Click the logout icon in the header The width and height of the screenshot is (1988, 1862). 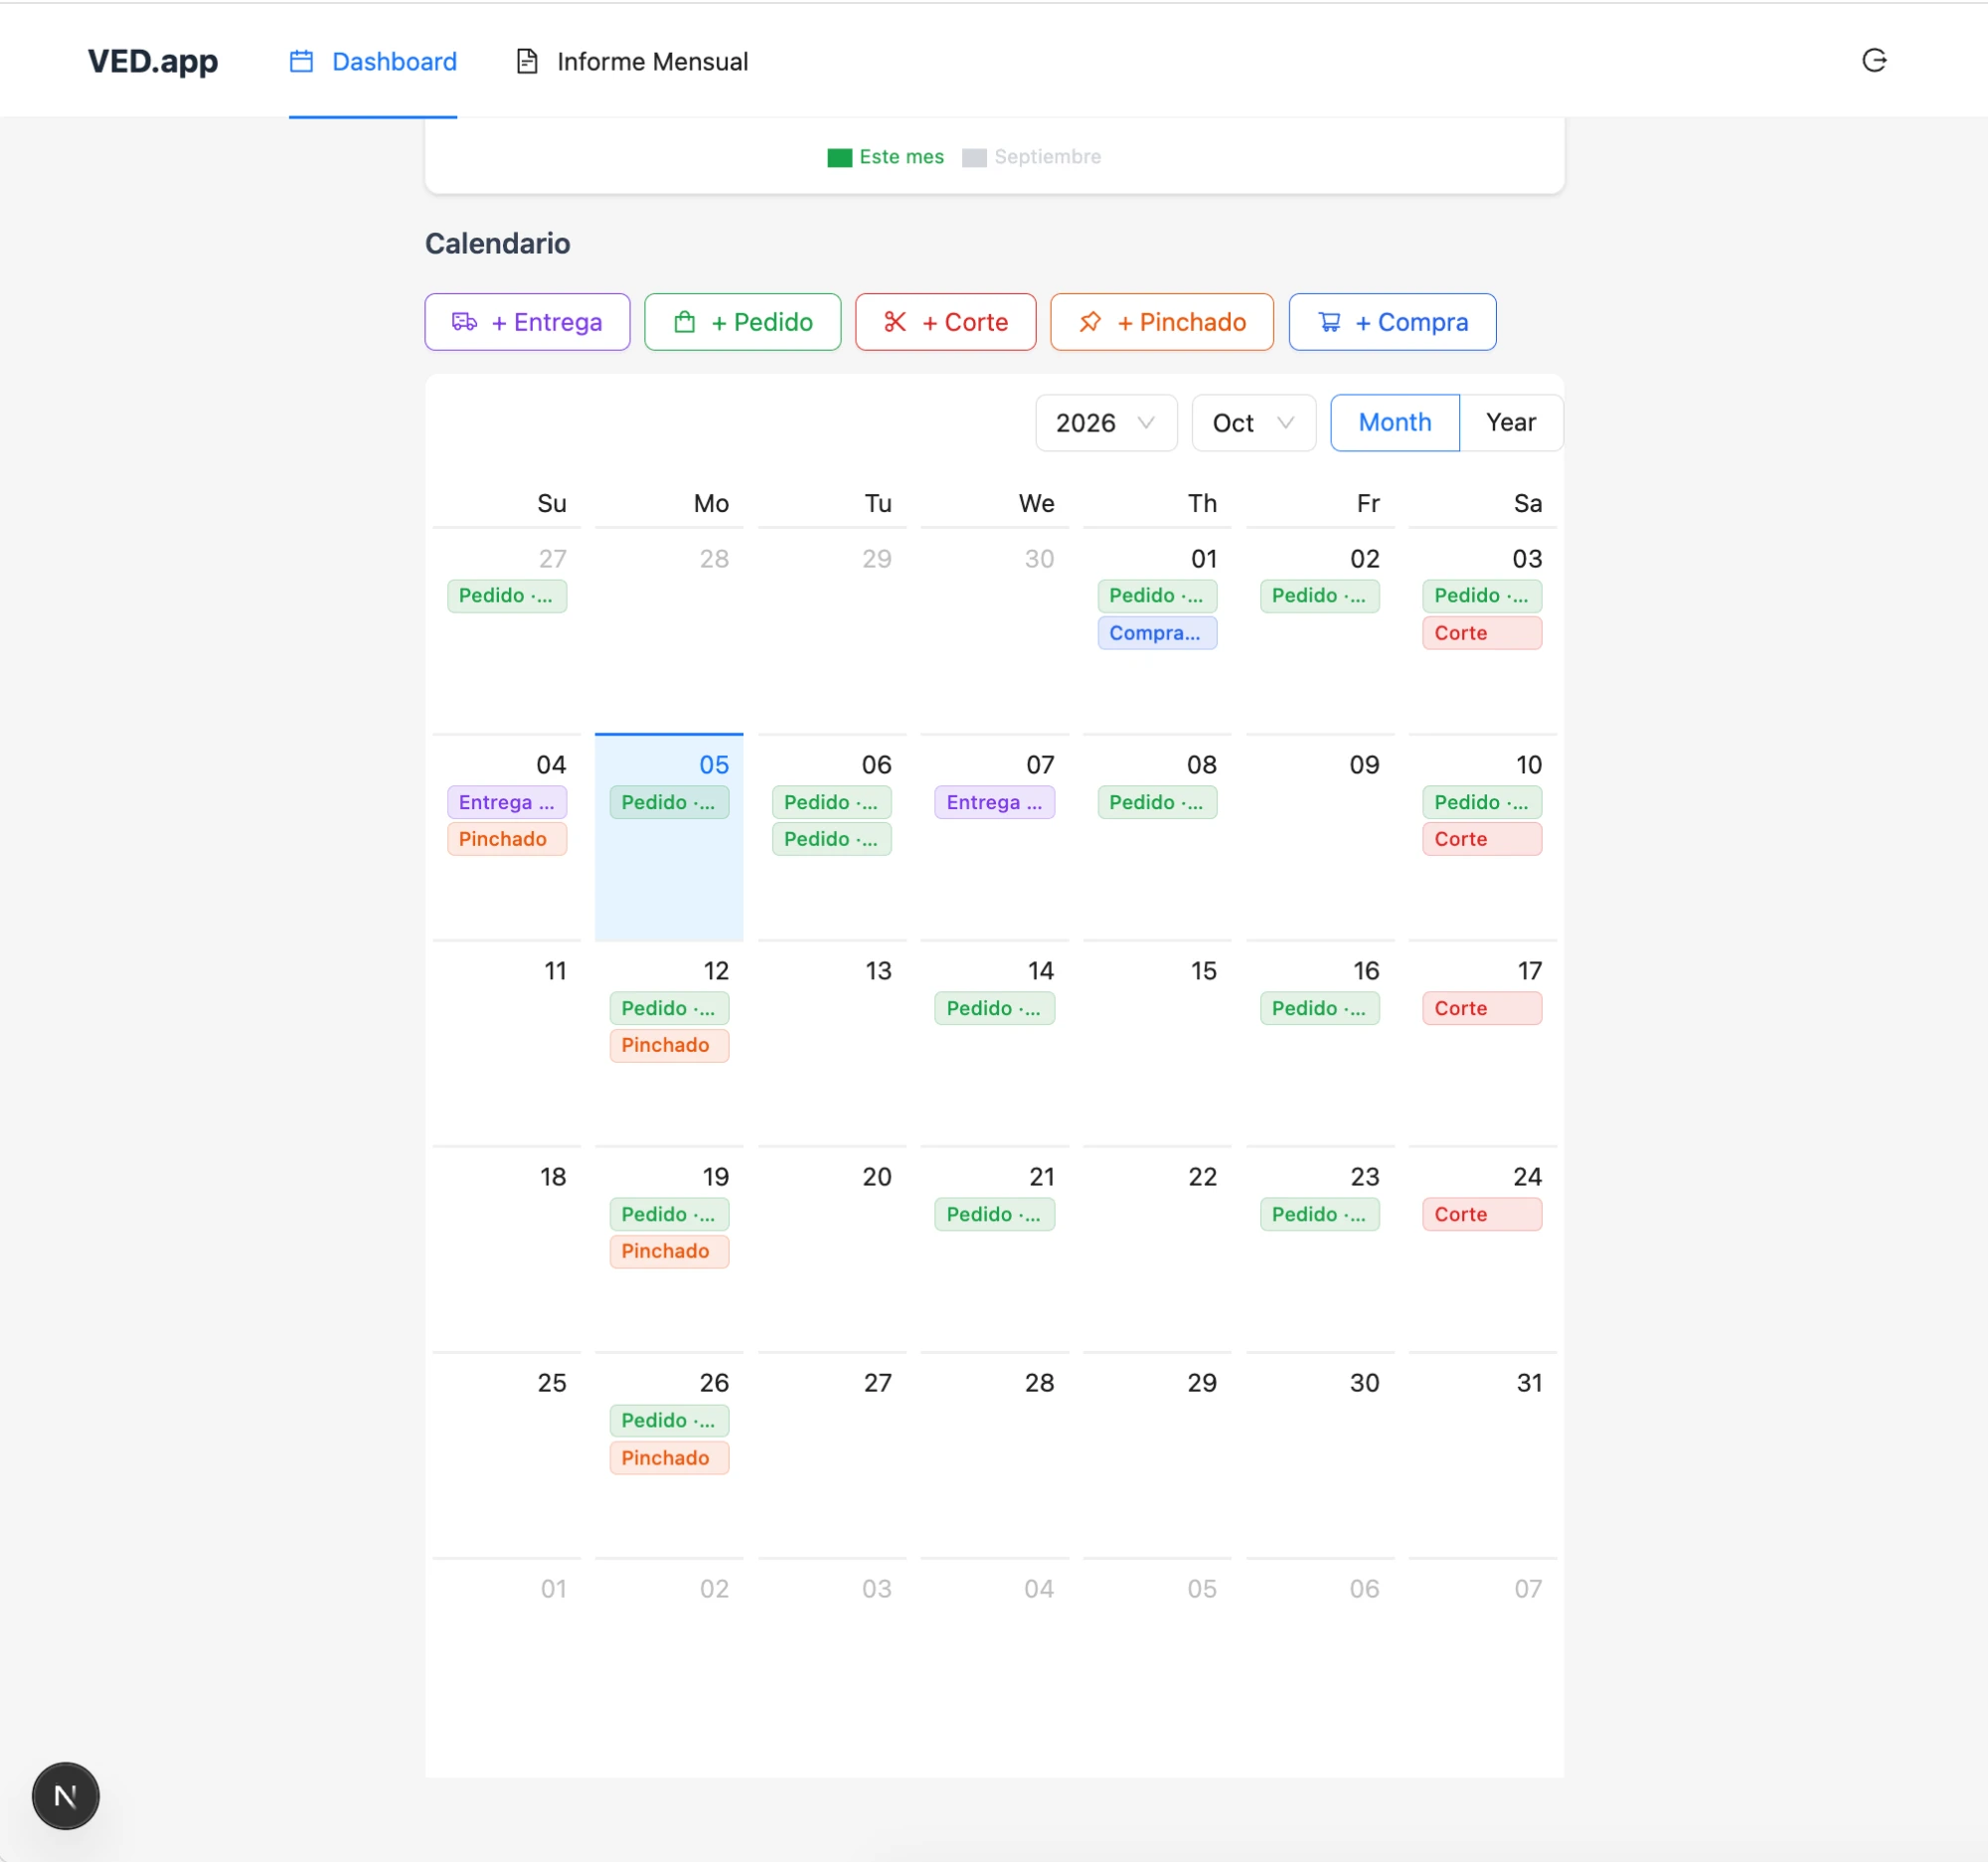[1874, 61]
